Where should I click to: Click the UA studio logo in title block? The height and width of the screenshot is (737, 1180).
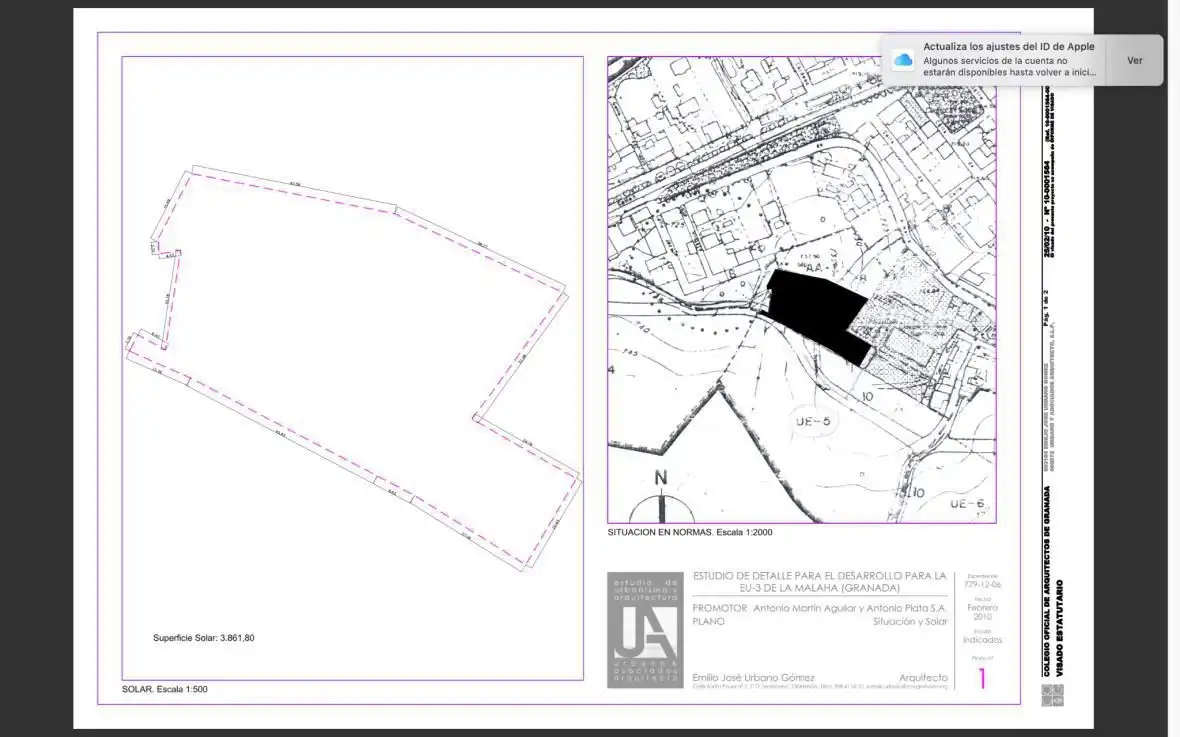coord(646,630)
